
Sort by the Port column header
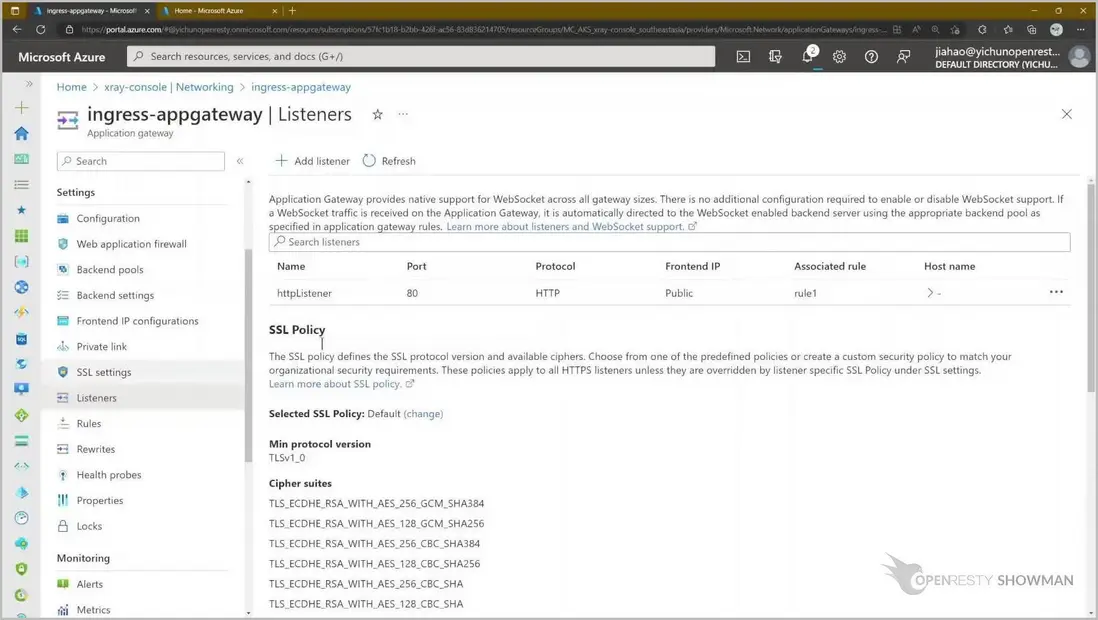coord(417,266)
